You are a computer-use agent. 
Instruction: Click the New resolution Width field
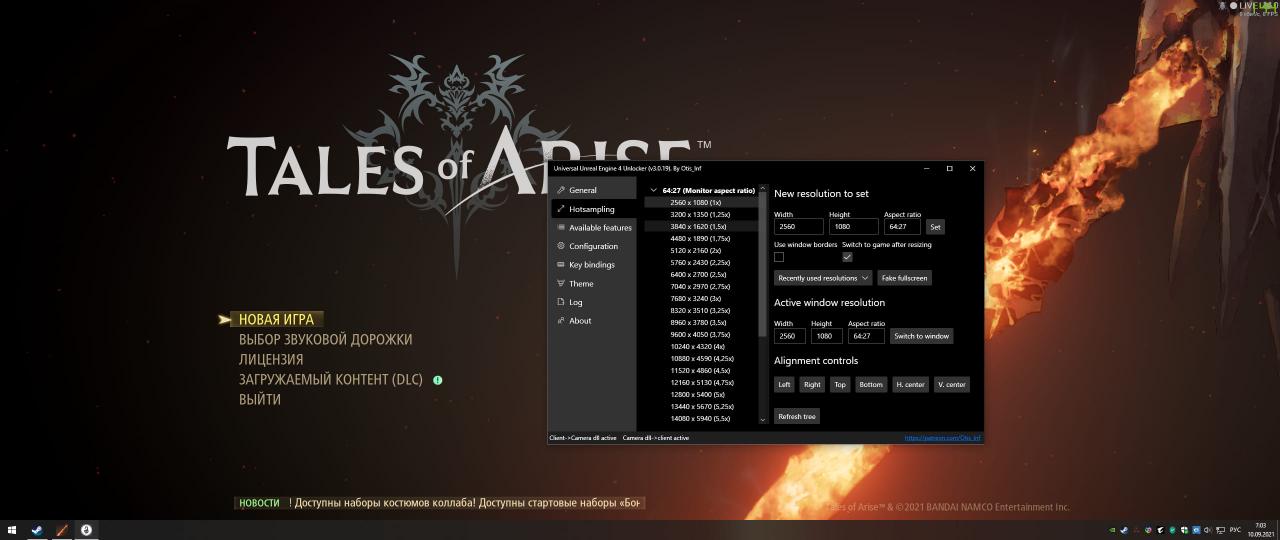pos(798,227)
